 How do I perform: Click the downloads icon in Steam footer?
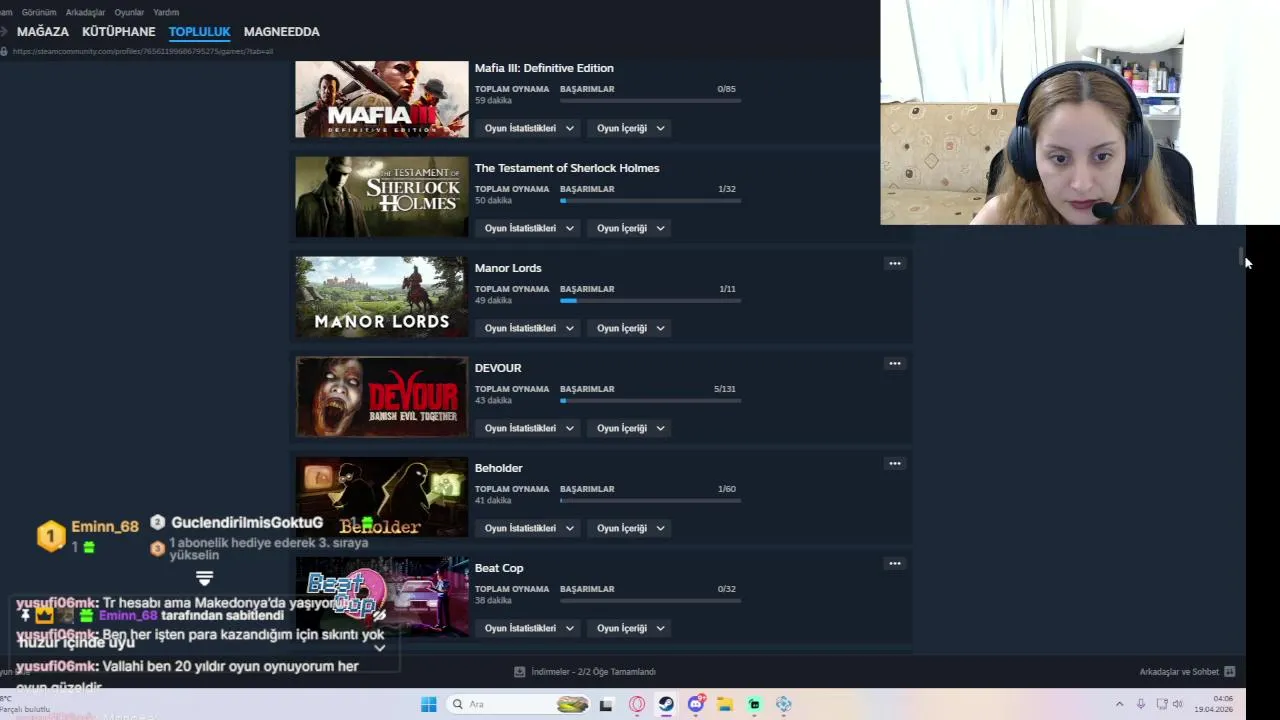519,672
